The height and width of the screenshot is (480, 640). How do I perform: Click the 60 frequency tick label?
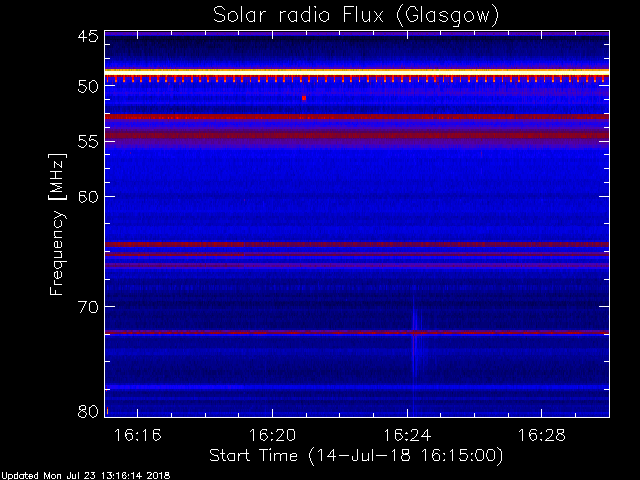click(x=88, y=197)
